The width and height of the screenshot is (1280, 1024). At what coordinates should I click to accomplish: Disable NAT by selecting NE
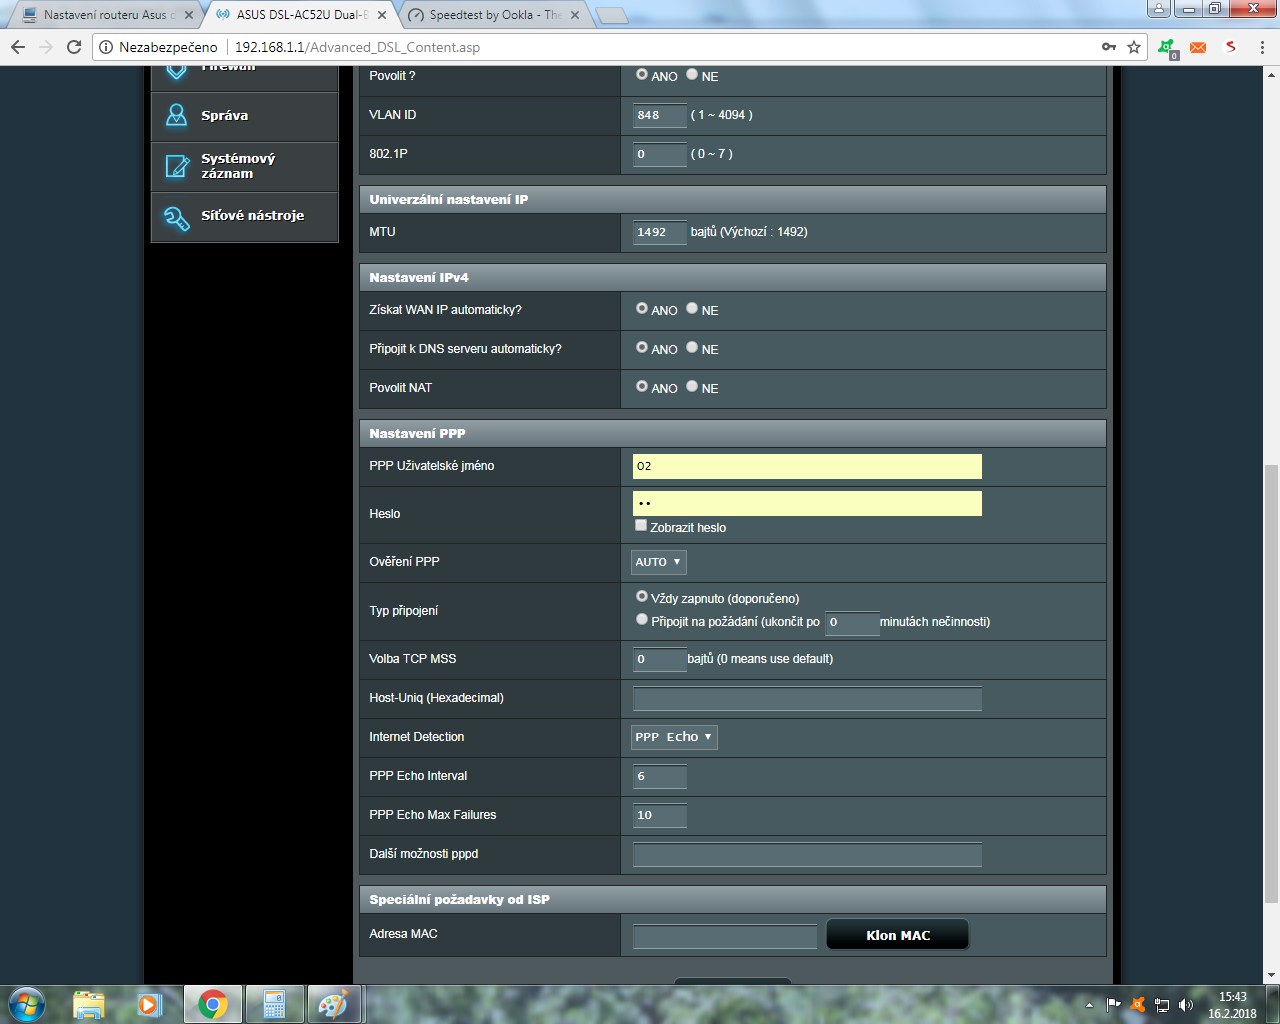tap(692, 387)
